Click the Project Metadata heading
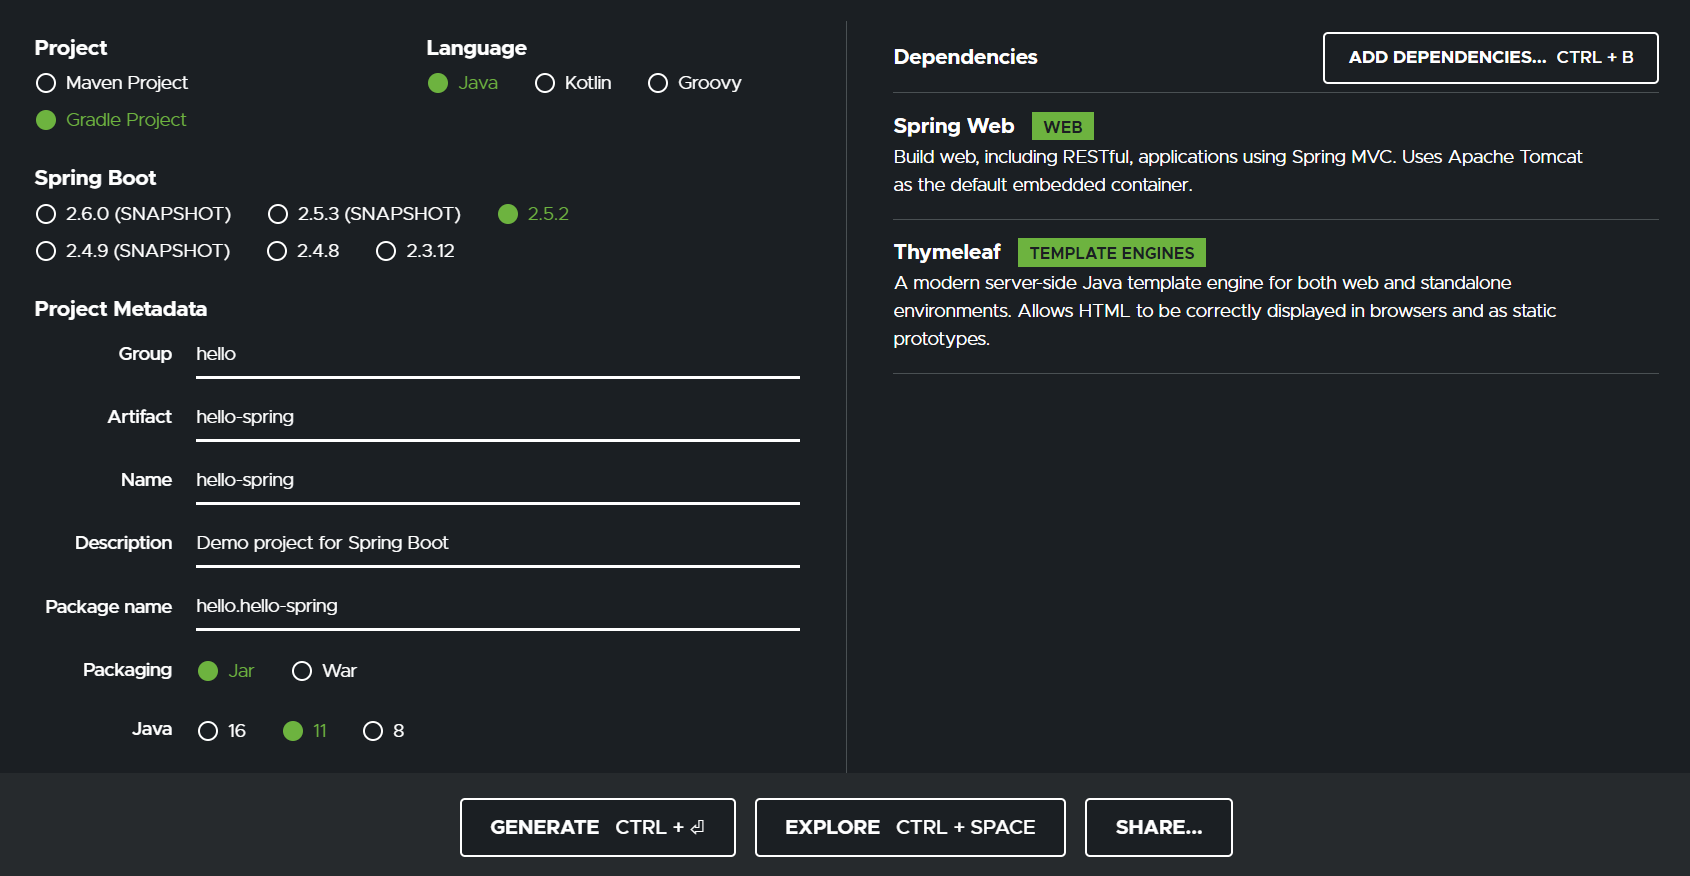The image size is (1690, 876). click(121, 309)
